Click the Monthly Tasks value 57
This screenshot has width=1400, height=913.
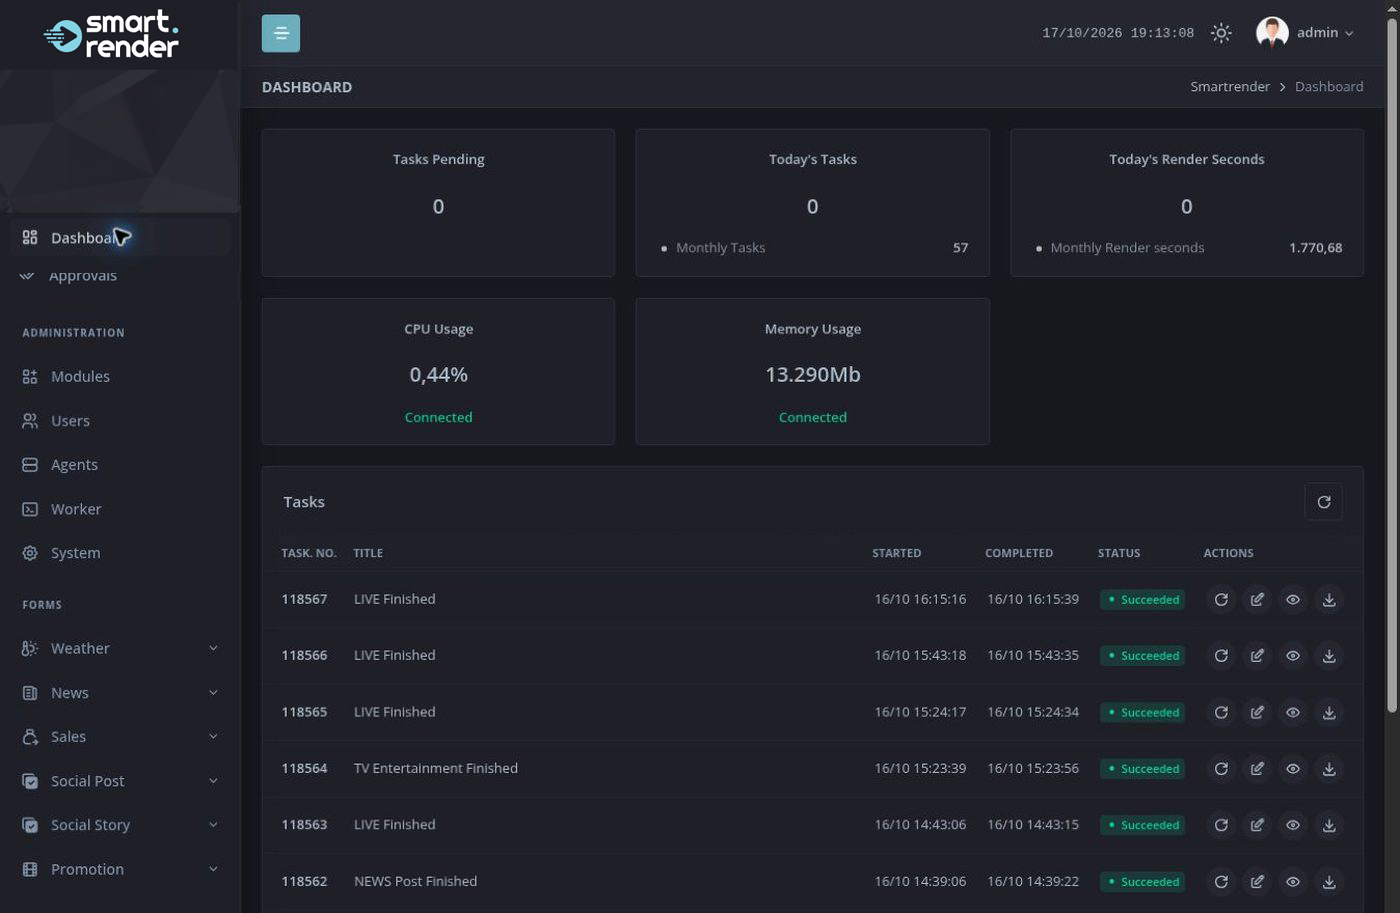(960, 248)
